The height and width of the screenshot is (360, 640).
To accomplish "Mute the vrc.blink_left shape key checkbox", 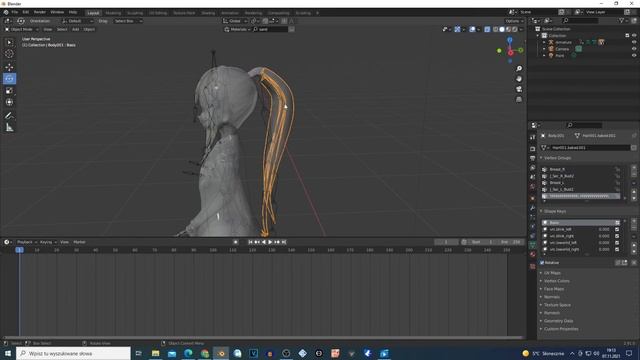I will (x=617, y=229).
